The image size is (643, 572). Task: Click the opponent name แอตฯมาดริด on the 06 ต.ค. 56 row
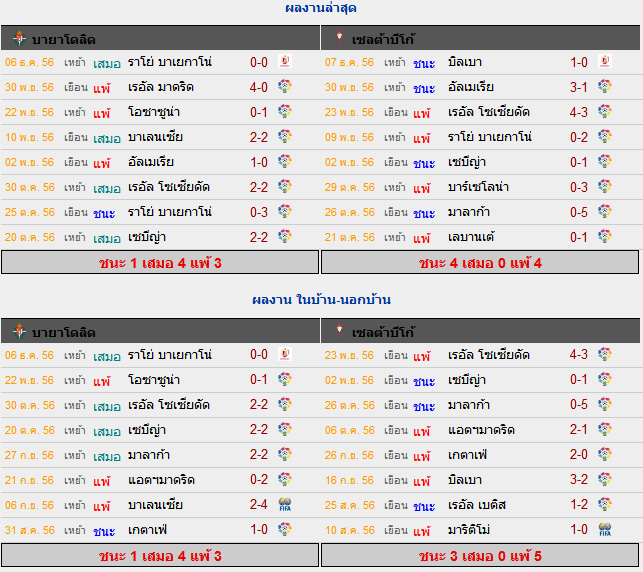pyautogui.click(x=481, y=430)
